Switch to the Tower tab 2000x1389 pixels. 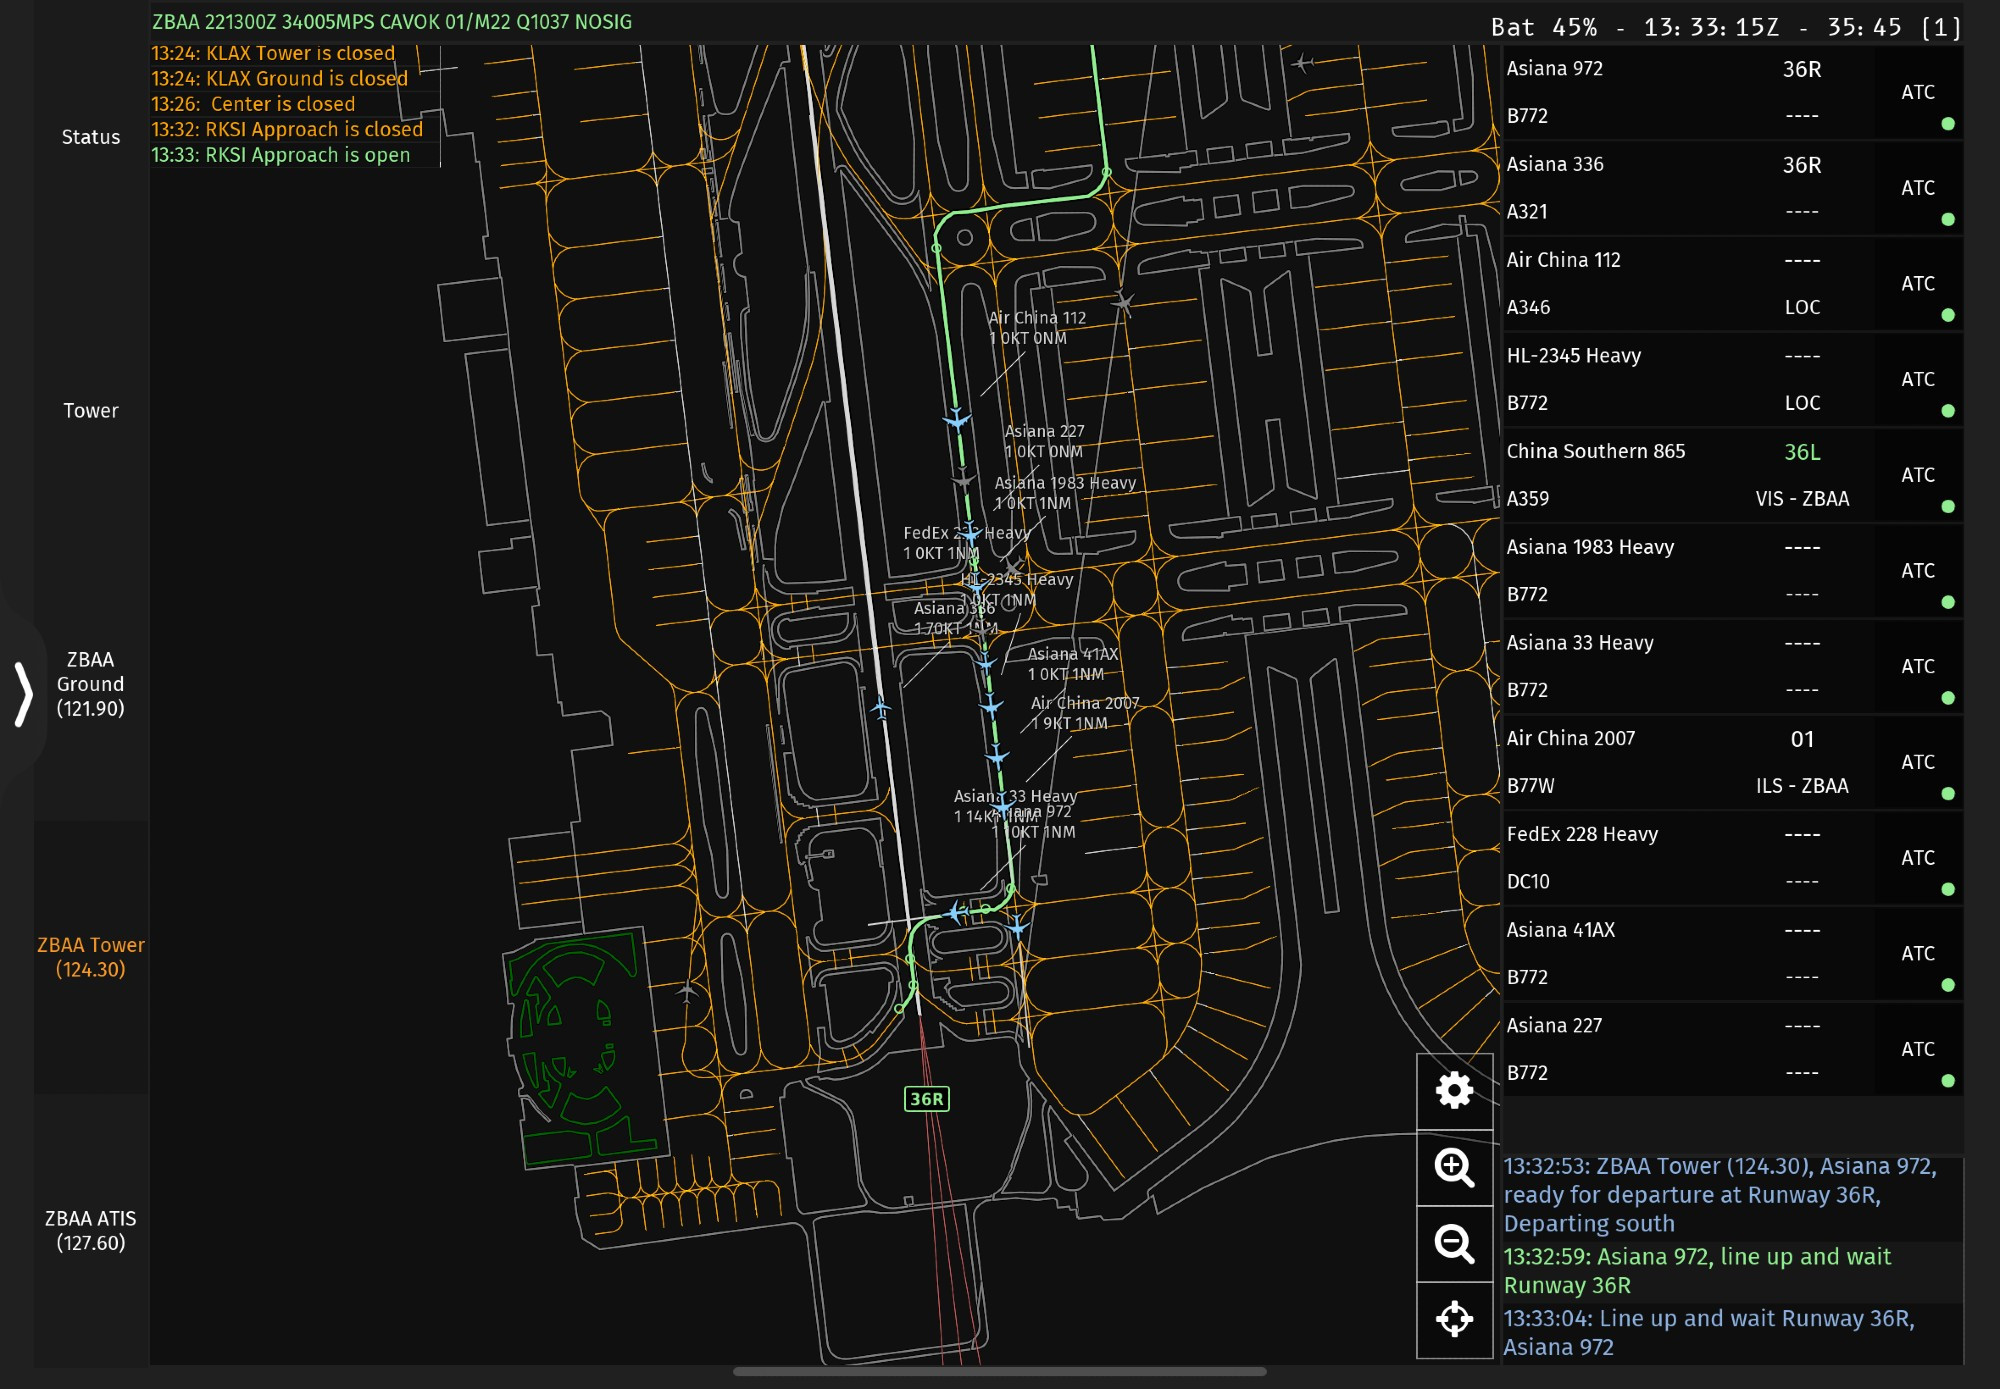tap(91, 410)
